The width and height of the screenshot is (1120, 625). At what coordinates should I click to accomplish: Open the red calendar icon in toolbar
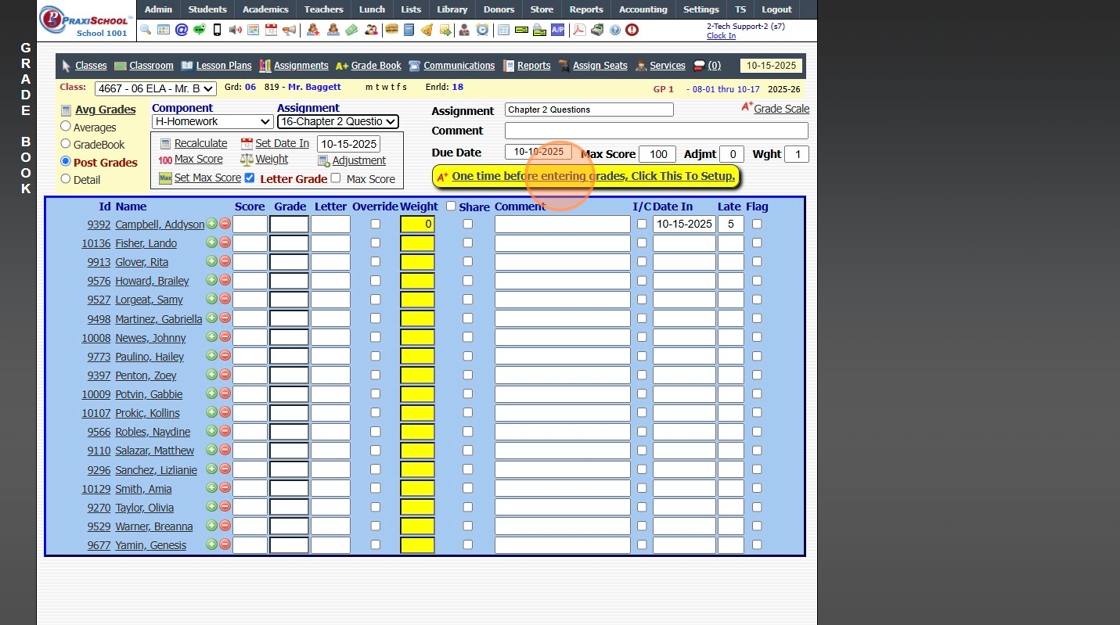pyautogui.click(x=271, y=30)
